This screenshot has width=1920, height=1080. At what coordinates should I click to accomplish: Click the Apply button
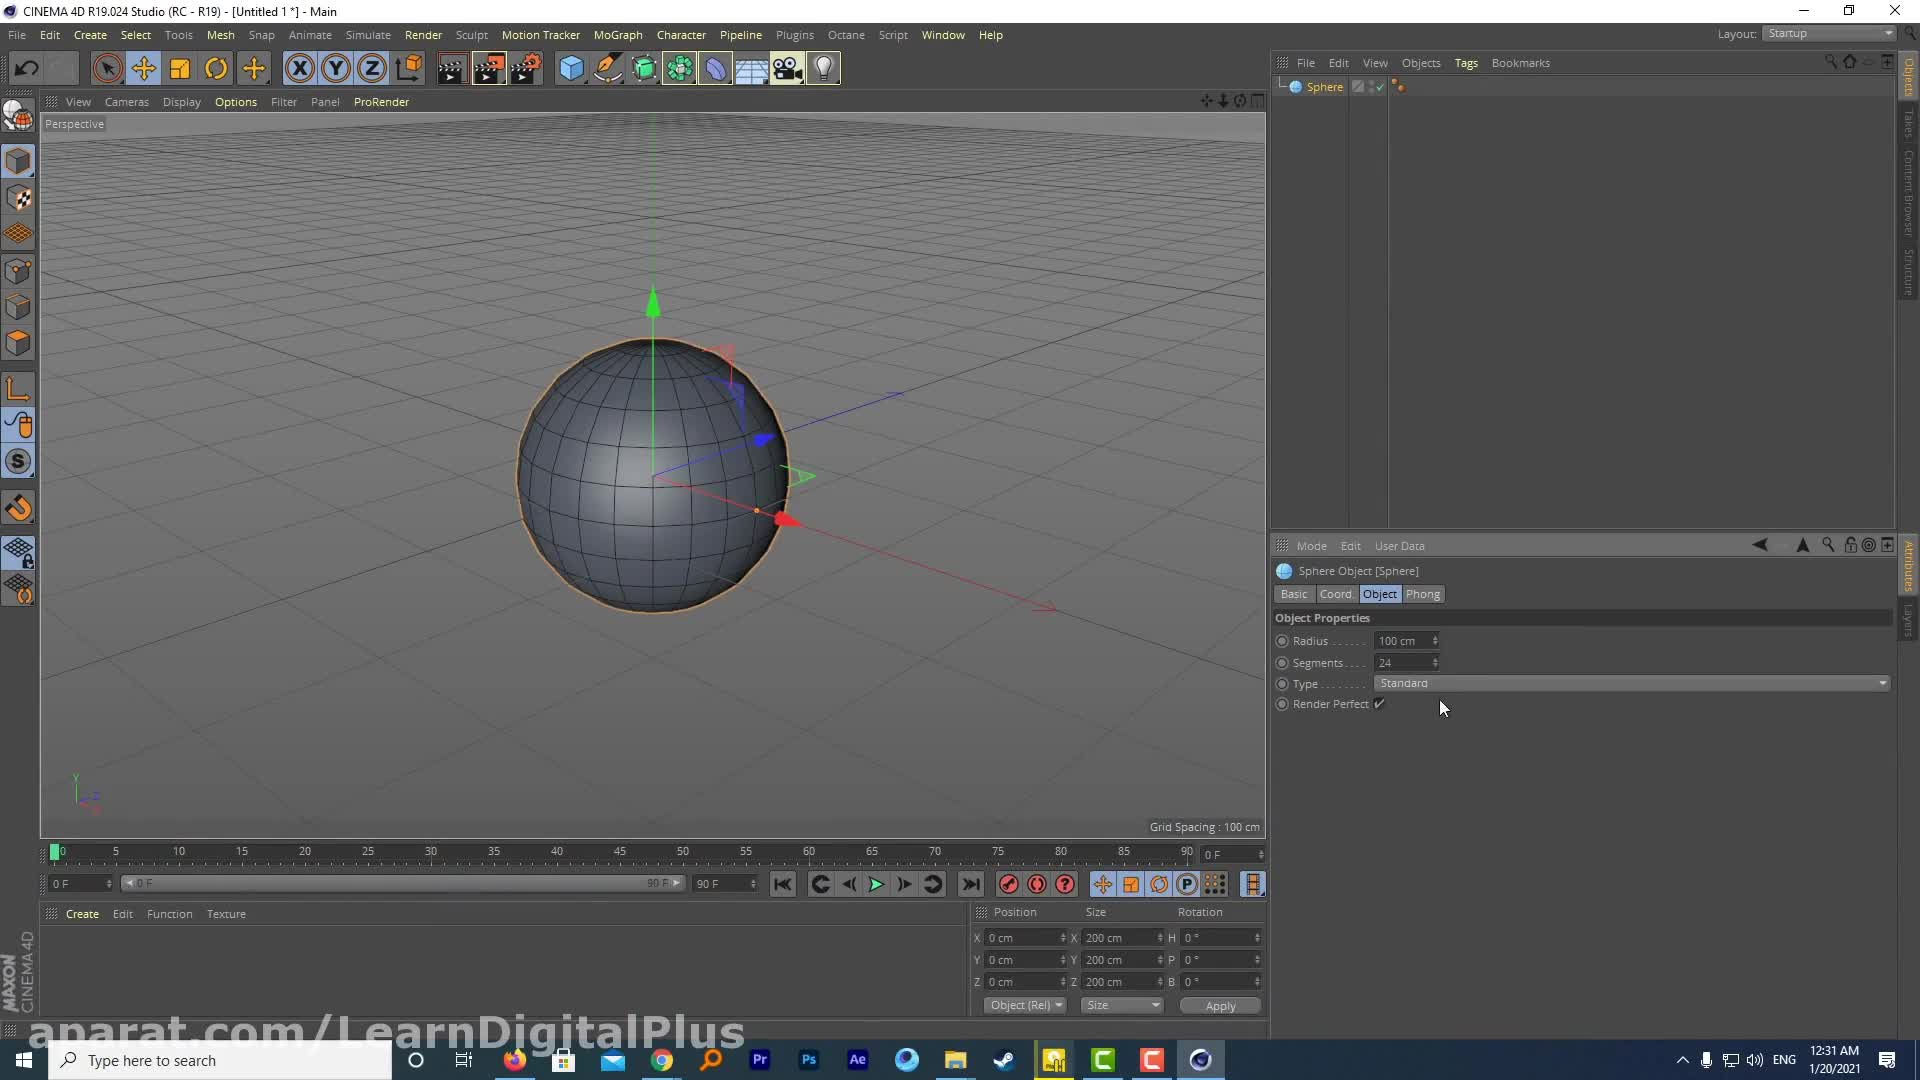tap(1219, 1005)
